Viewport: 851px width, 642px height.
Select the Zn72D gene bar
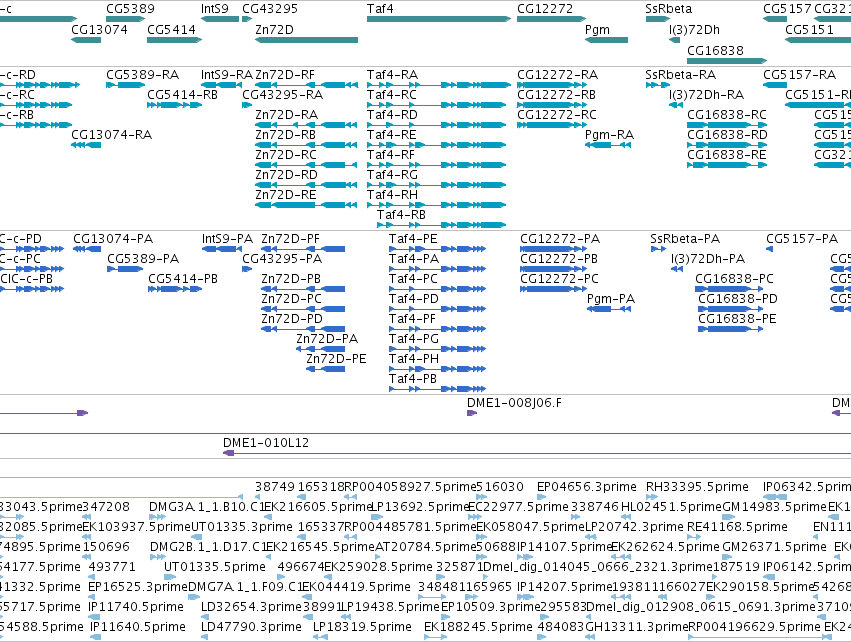pos(307,40)
